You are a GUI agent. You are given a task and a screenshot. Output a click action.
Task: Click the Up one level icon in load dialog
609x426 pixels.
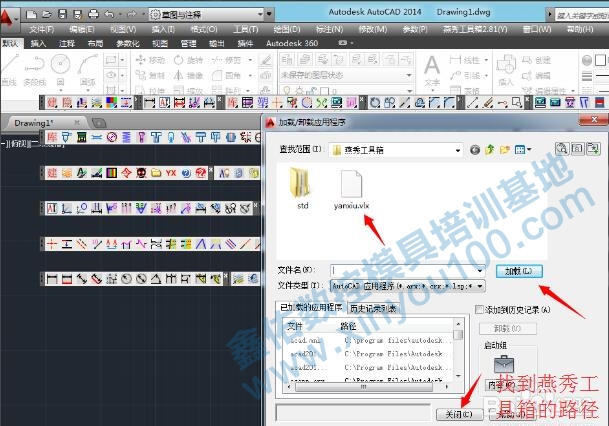(490, 150)
